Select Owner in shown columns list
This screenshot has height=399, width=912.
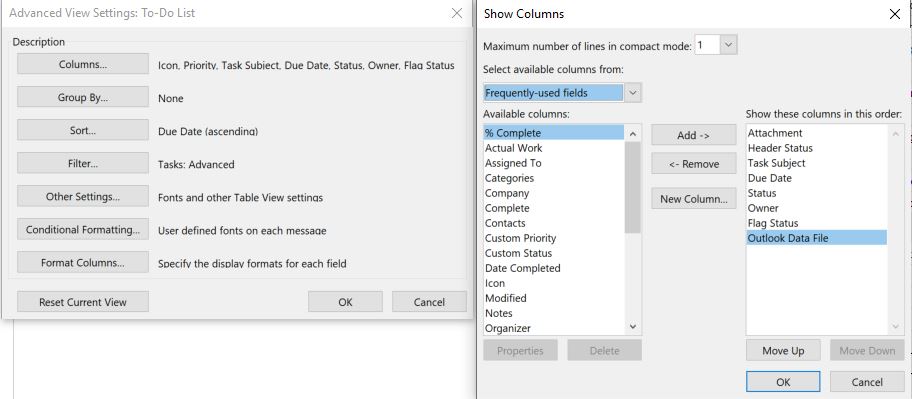817,208
